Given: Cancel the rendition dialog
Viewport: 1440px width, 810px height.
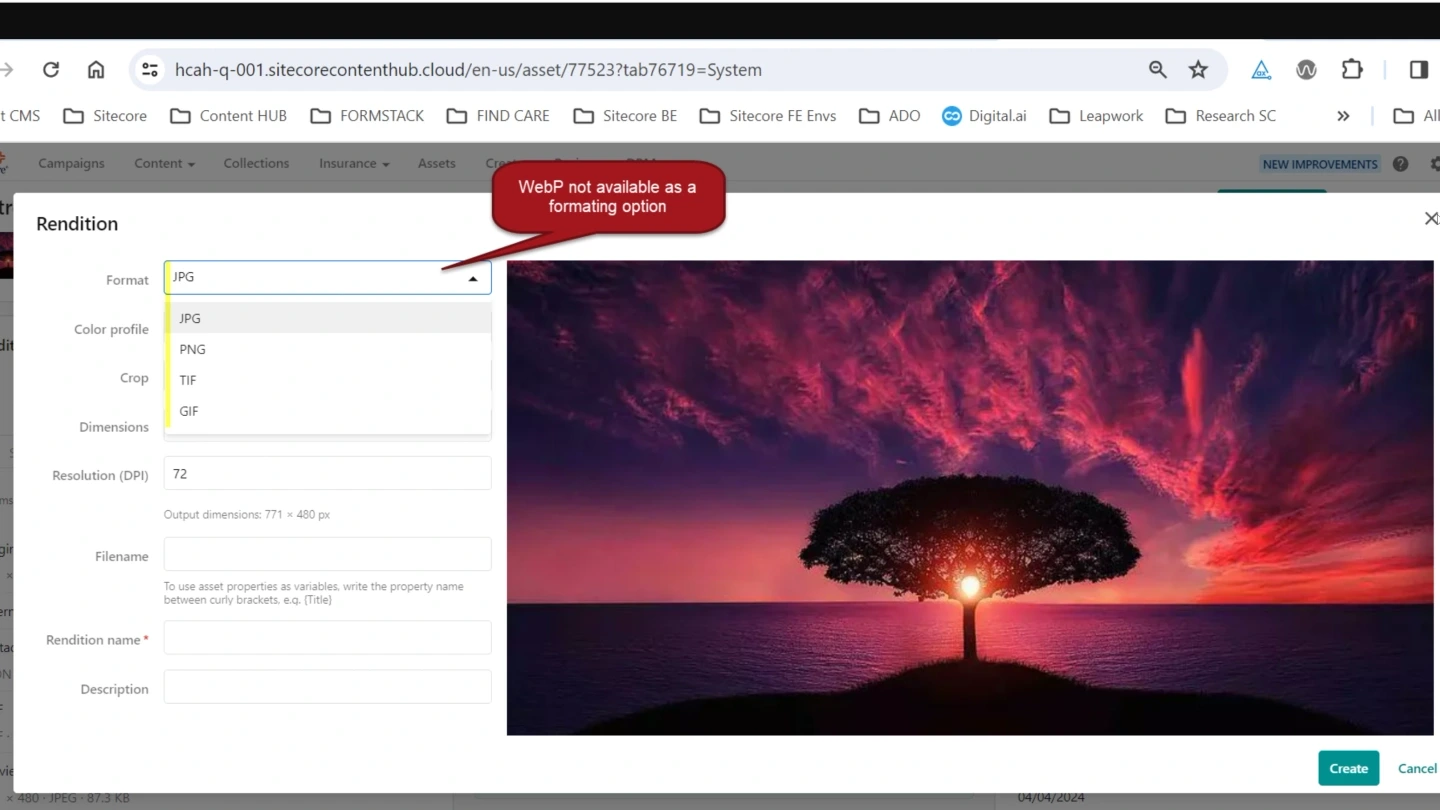Looking at the screenshot, I should [1416, 768].
